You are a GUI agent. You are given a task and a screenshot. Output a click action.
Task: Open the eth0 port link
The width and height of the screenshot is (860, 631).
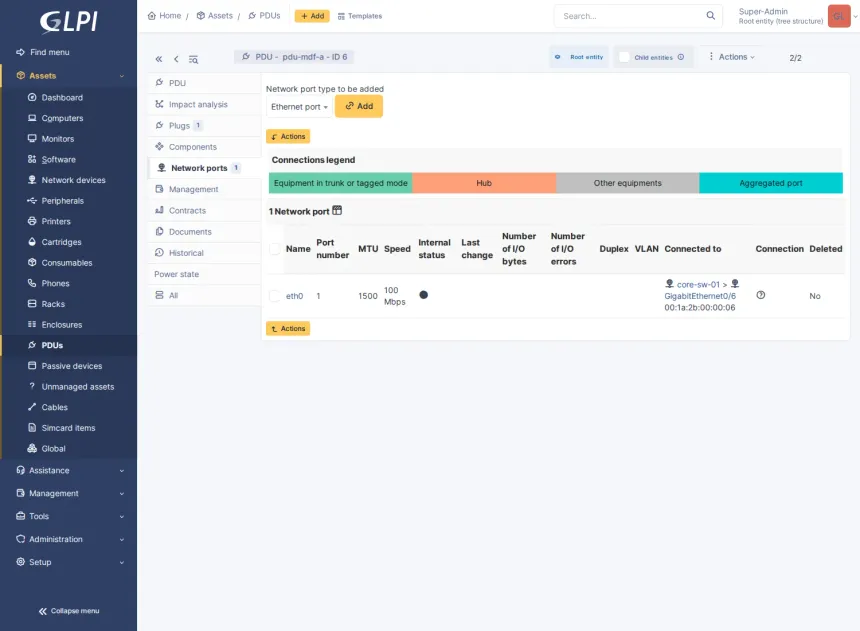pyautogui.click(x=295, y=296)
